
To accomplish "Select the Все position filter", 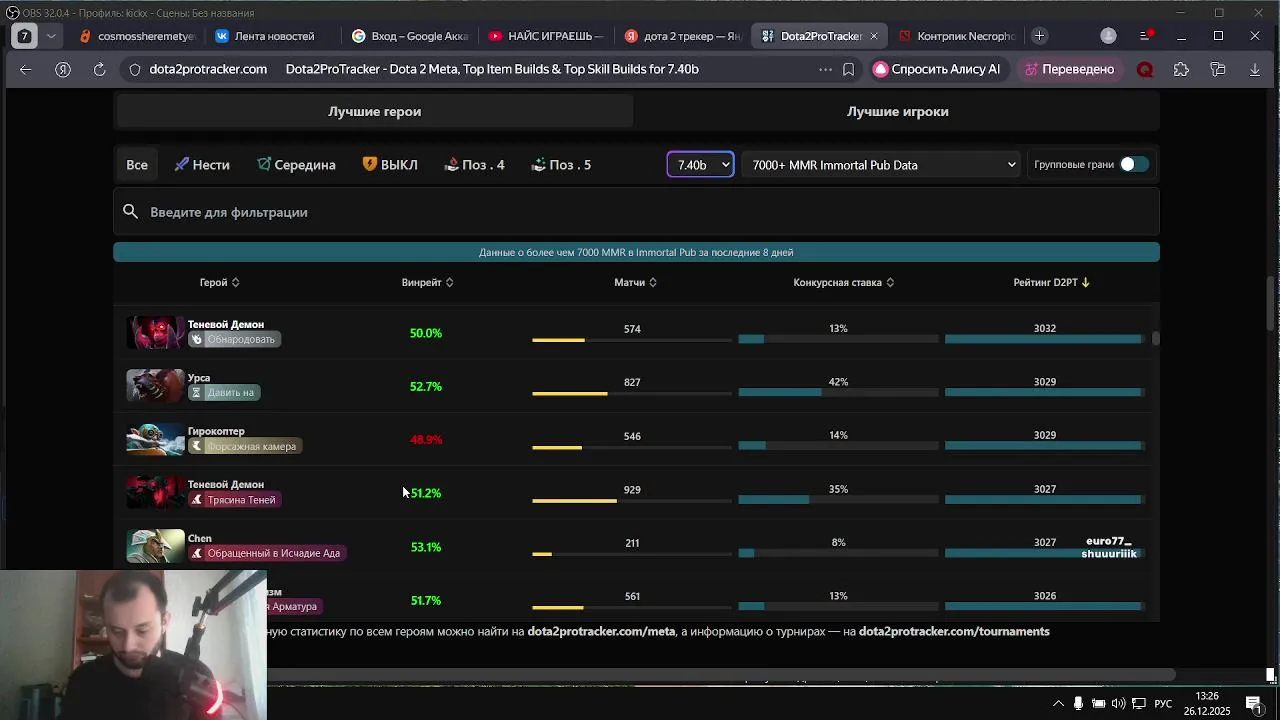I will tap(137, 165).
